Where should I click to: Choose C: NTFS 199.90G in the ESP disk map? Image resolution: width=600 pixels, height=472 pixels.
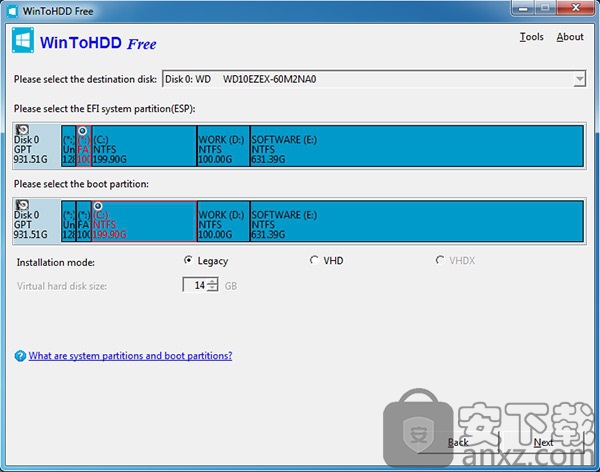(144, 146)
